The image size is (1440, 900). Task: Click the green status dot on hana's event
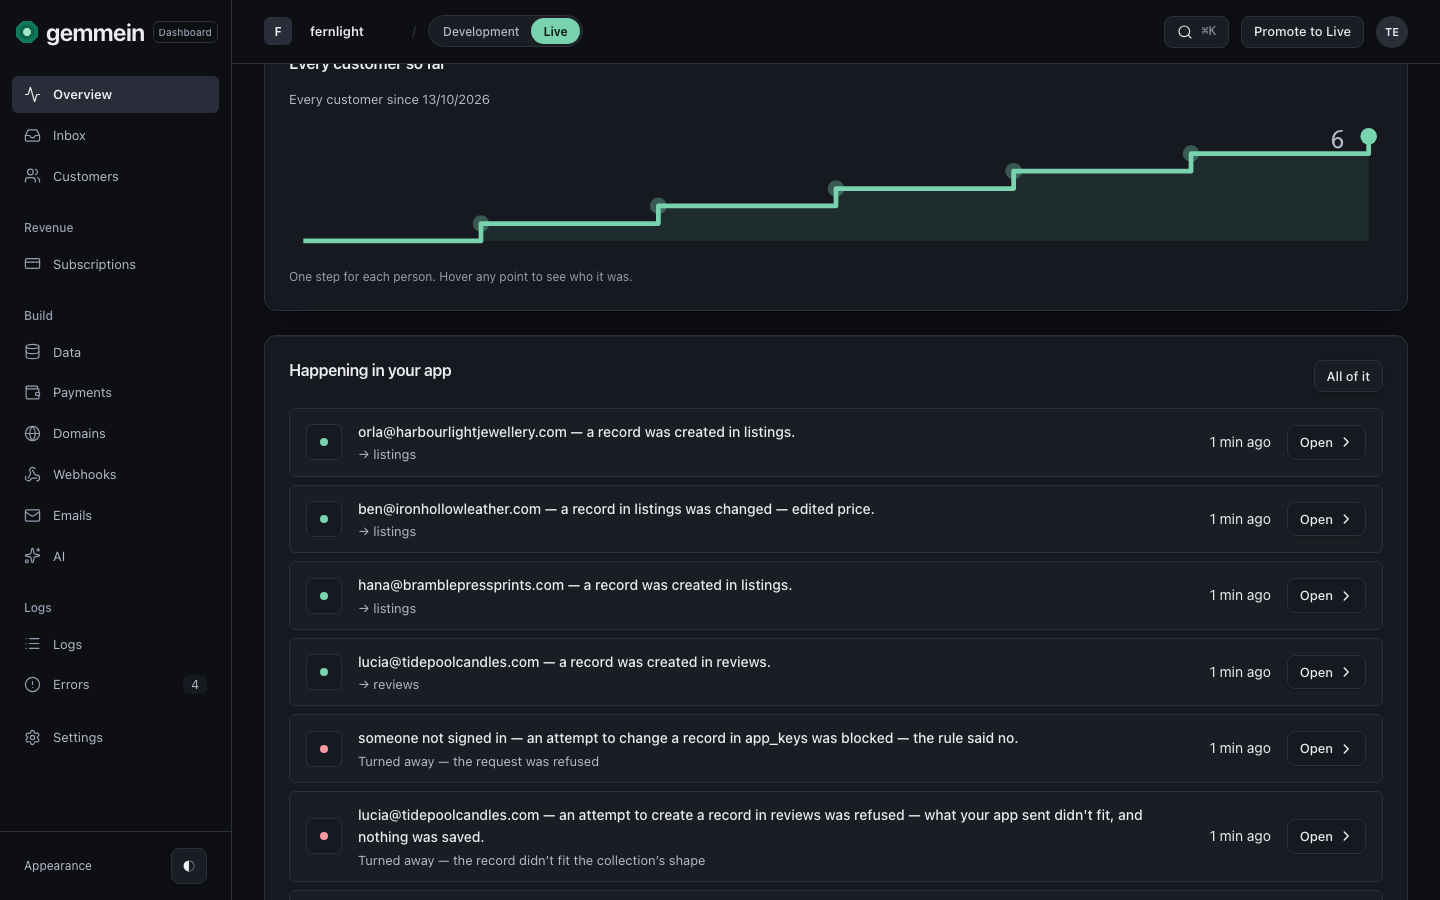[x=324, y=596]
